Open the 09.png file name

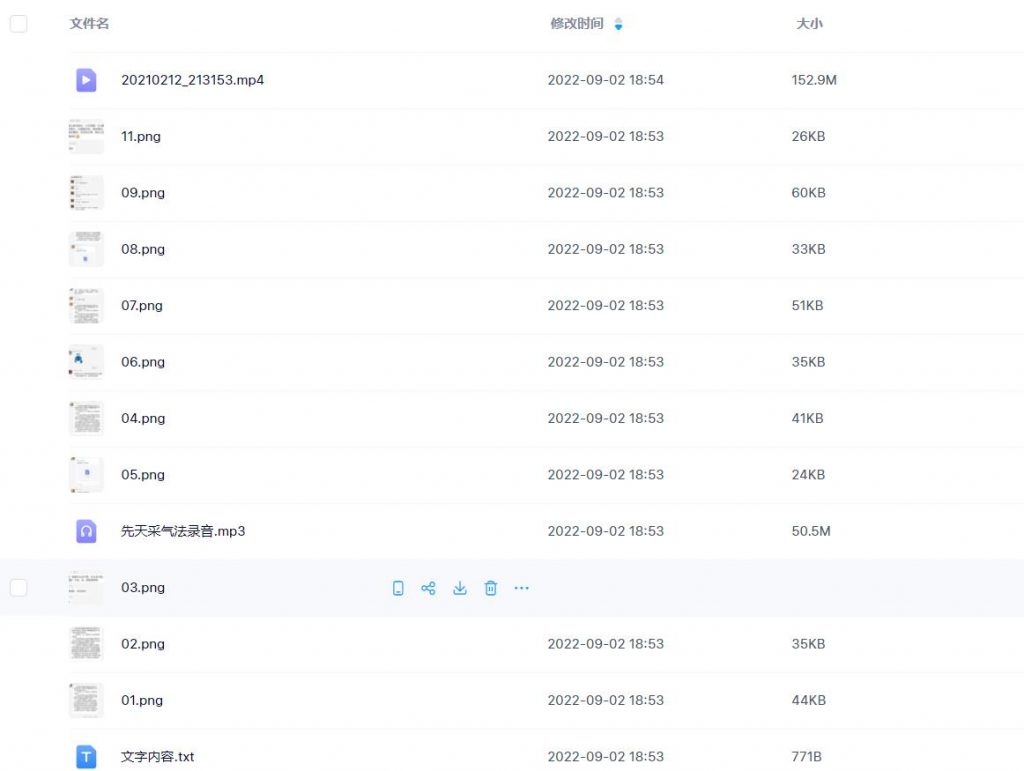pos(143,193)
